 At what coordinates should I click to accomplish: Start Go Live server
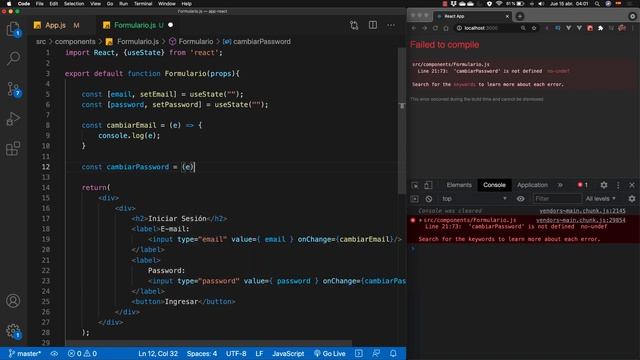pos(329,353)
